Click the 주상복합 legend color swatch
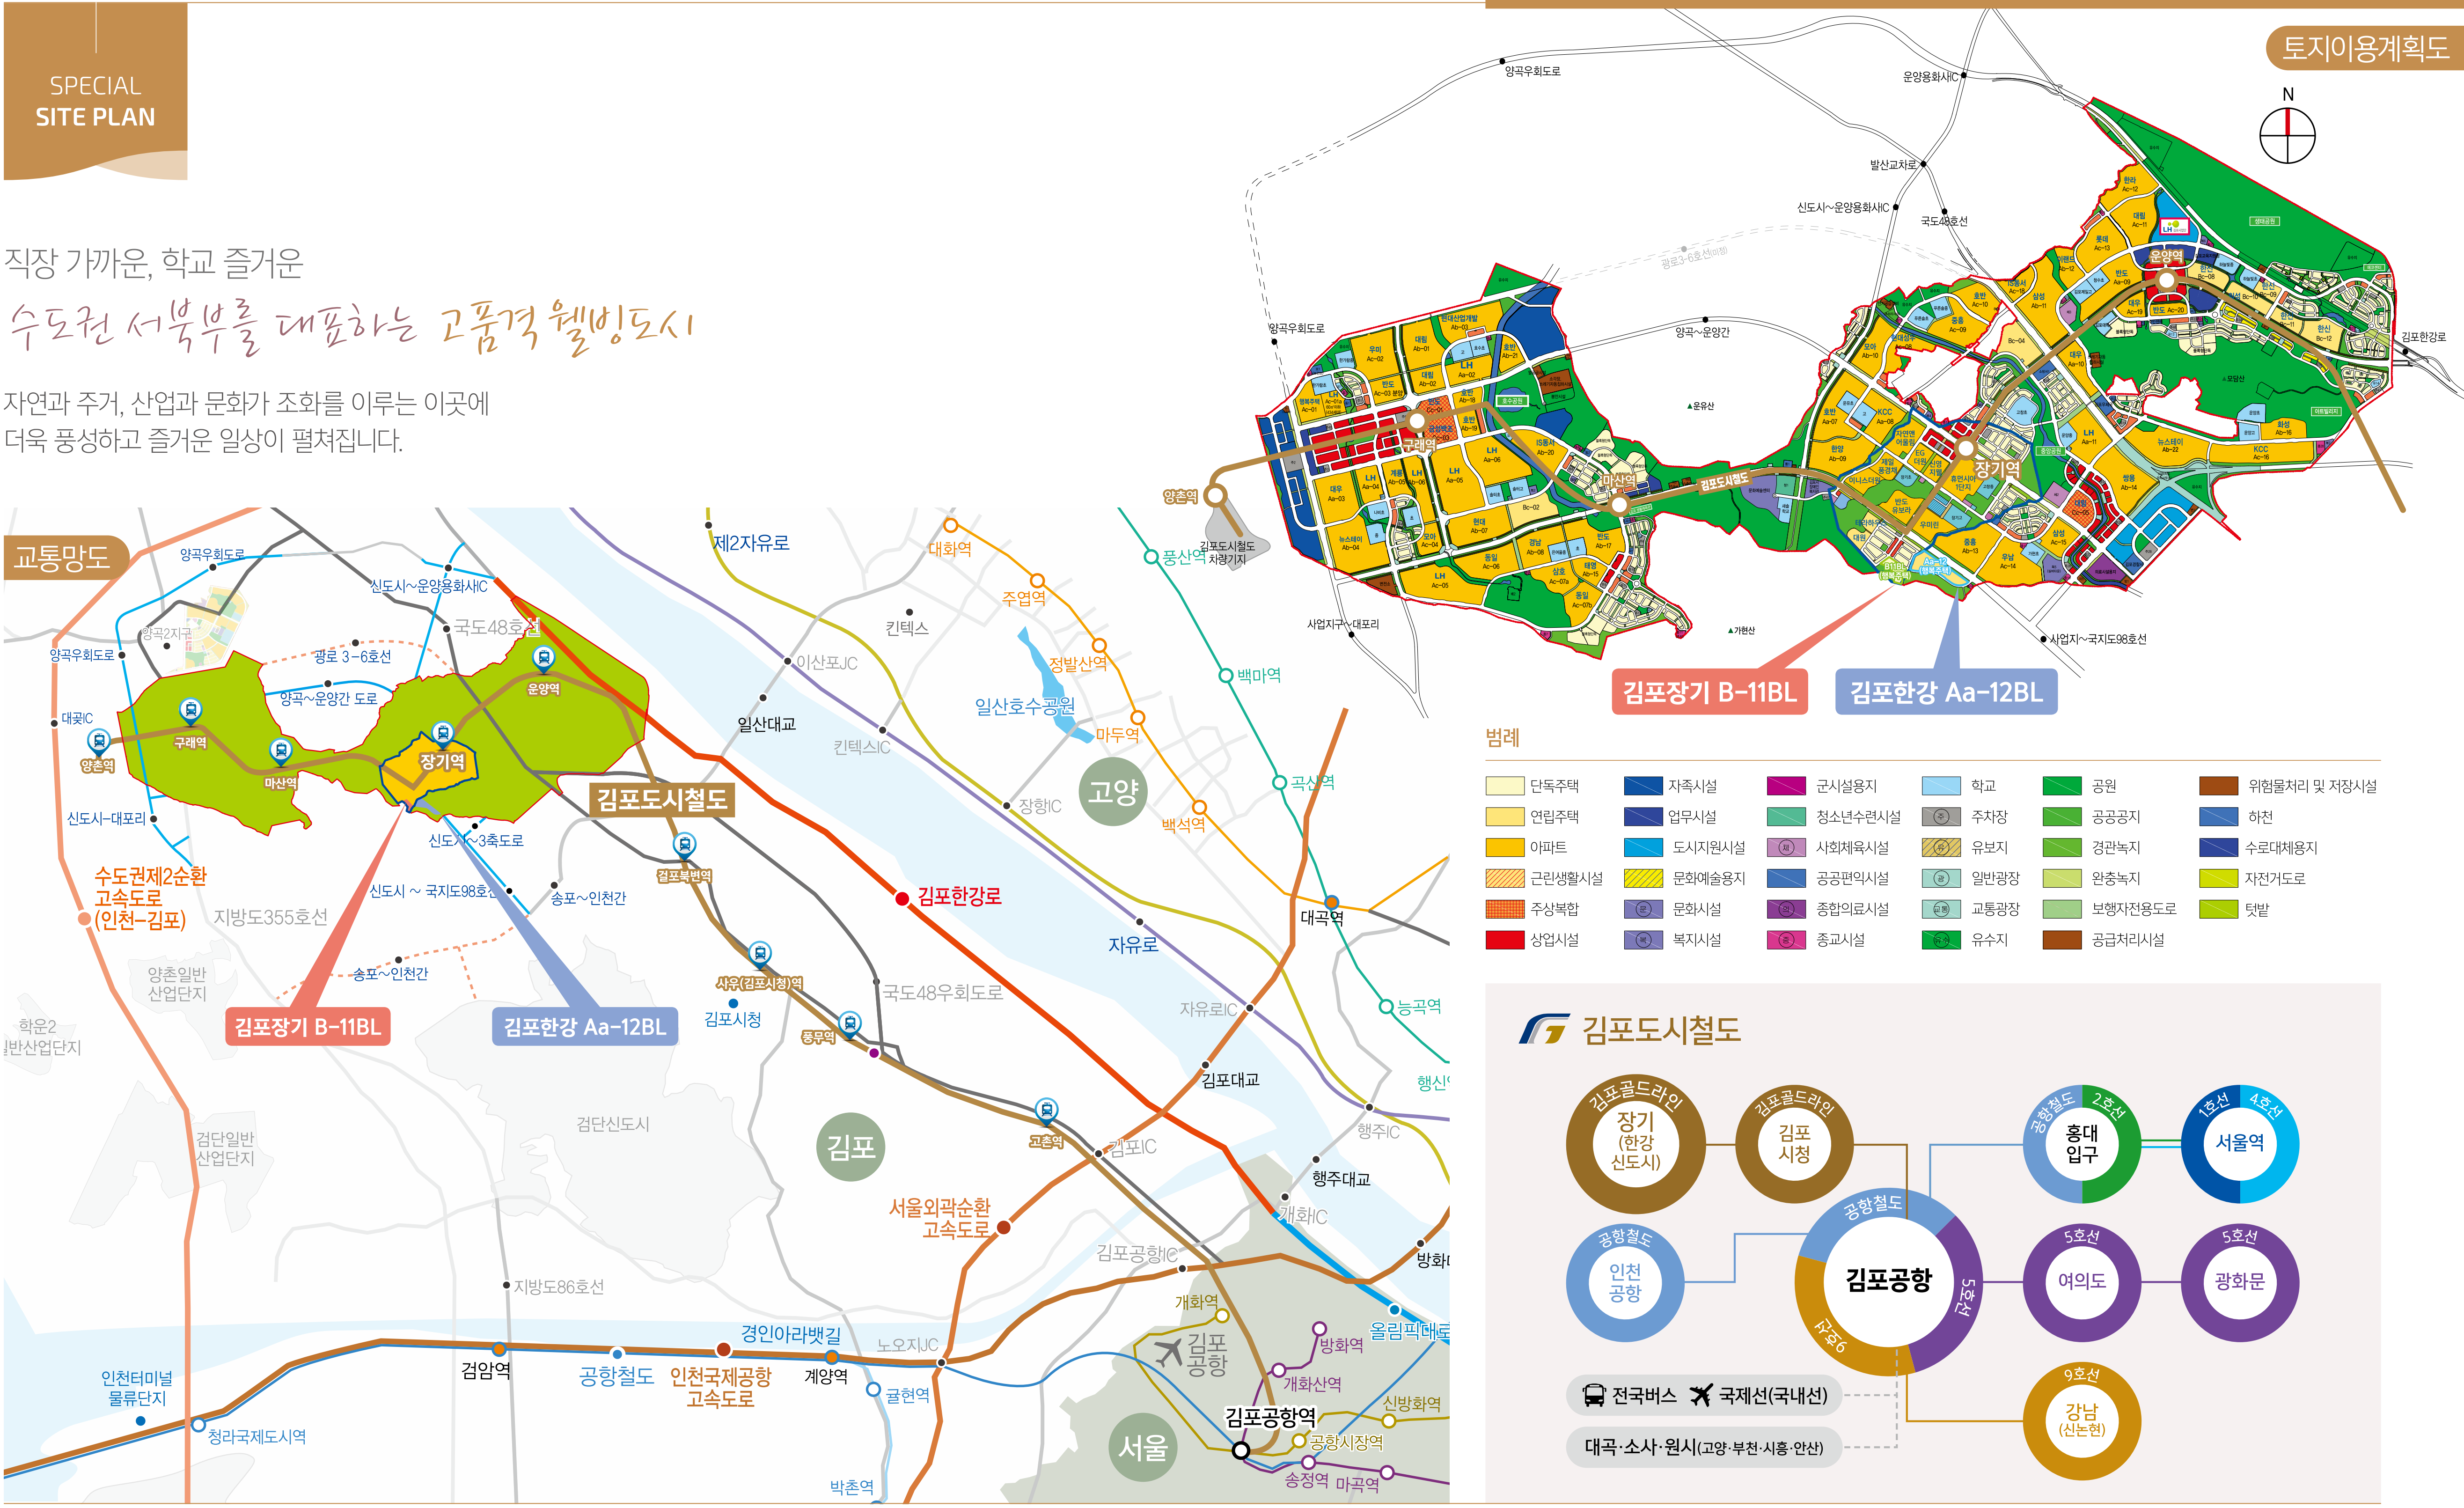This screenshot has width=2464, height=1508. tap(1505, 910)
